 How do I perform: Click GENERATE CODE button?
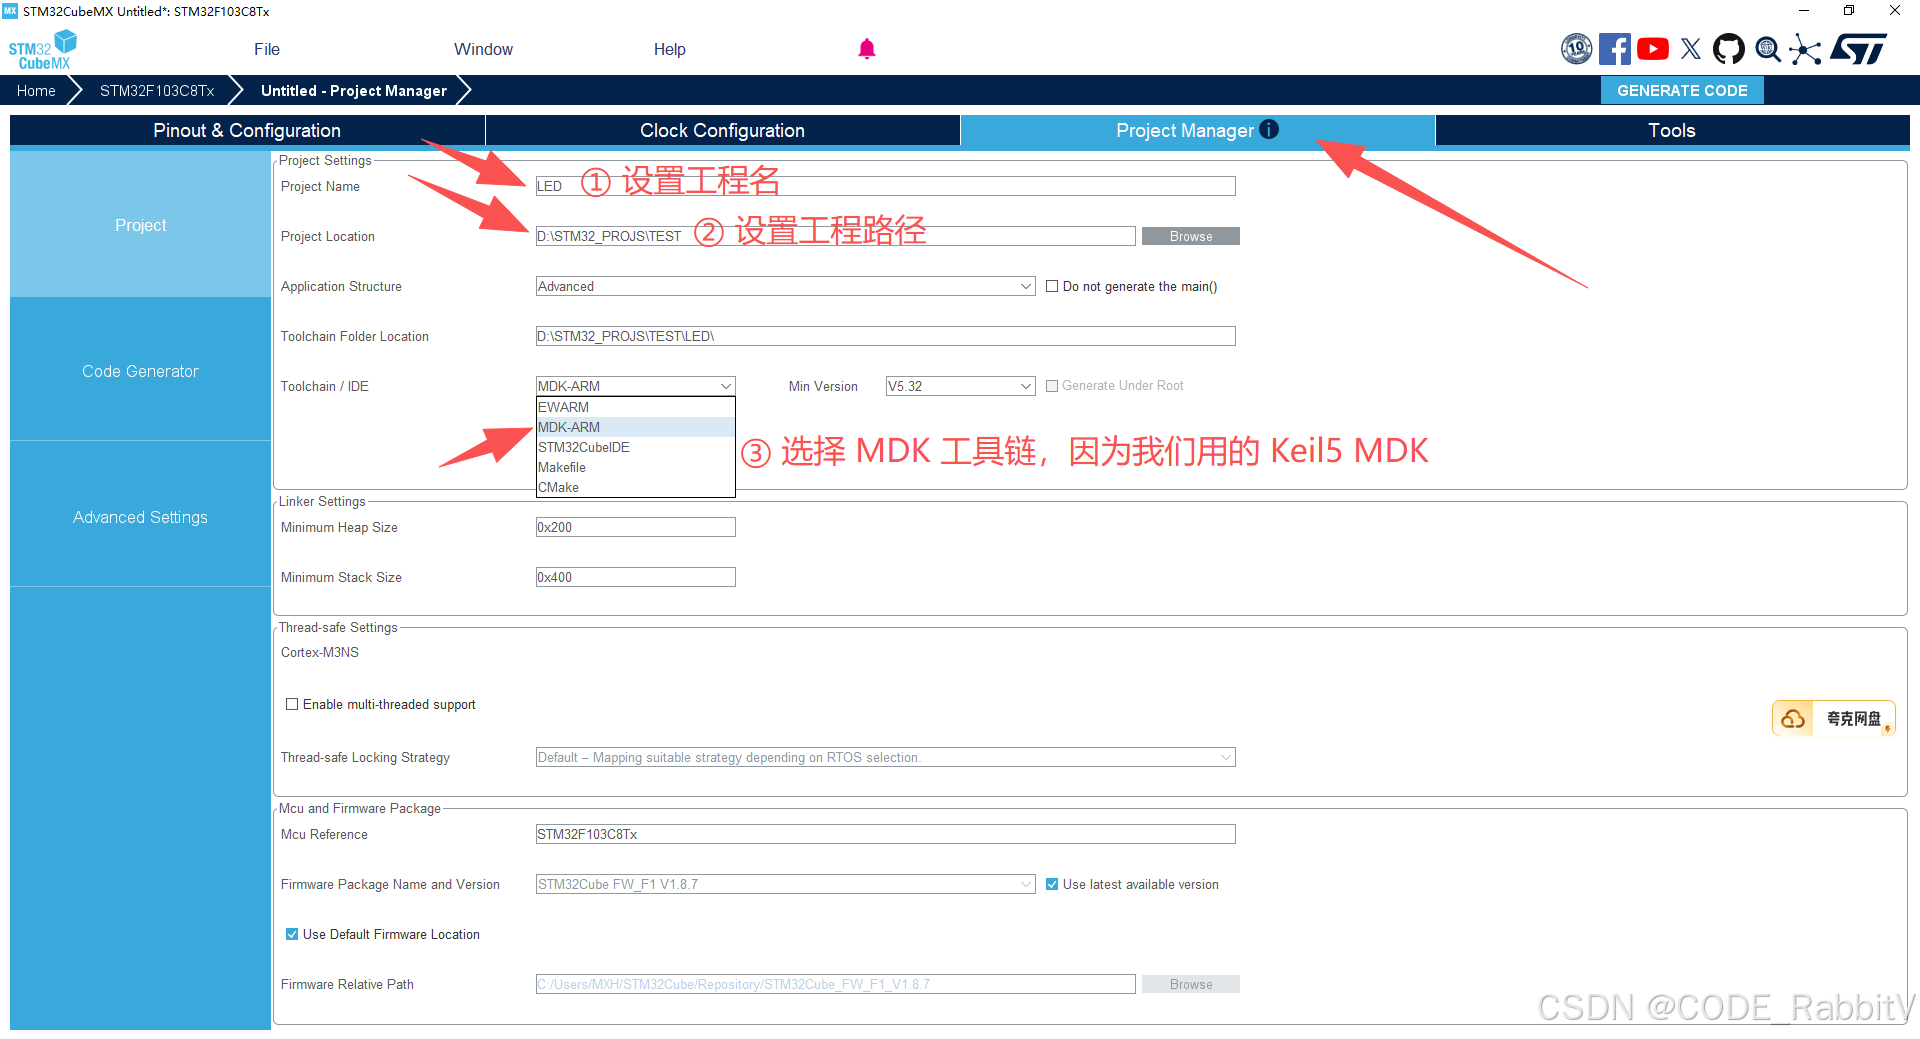click(1682, 90)
